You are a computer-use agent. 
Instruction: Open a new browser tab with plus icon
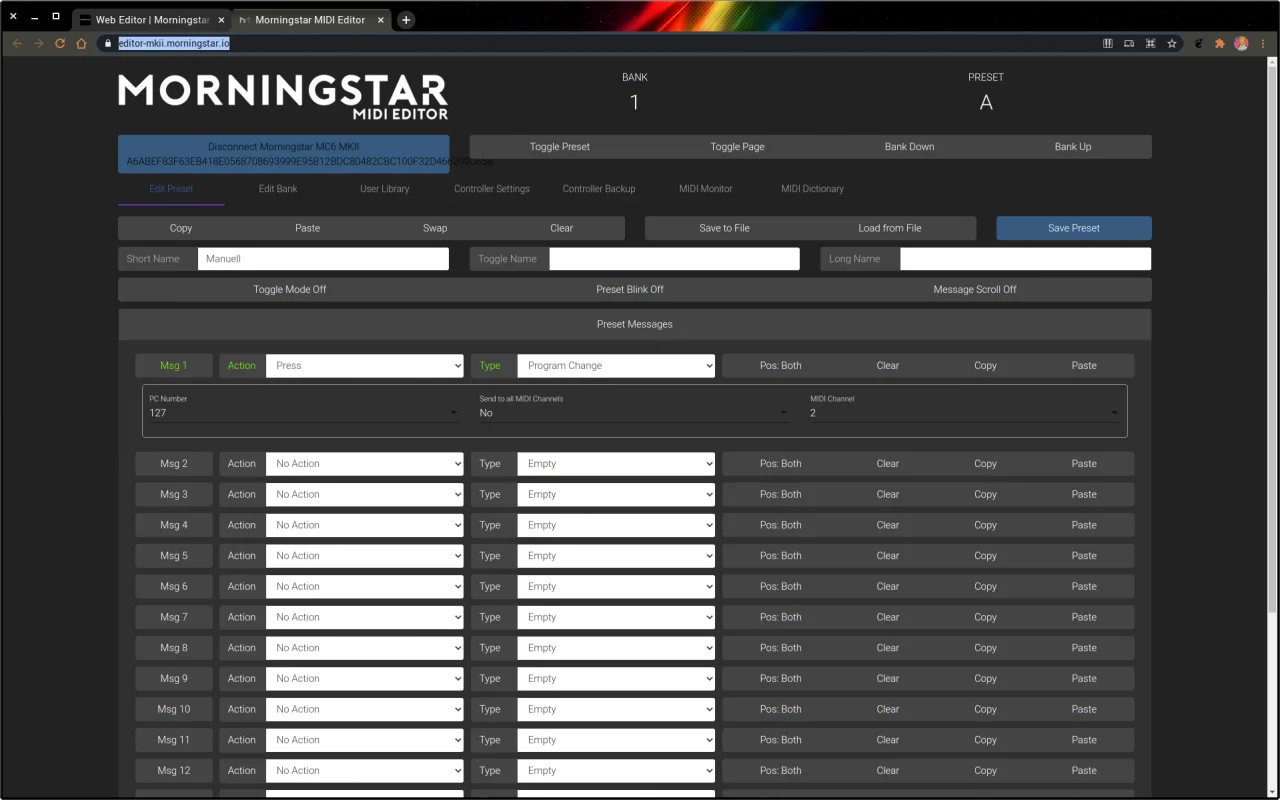(x=406, y=20)
